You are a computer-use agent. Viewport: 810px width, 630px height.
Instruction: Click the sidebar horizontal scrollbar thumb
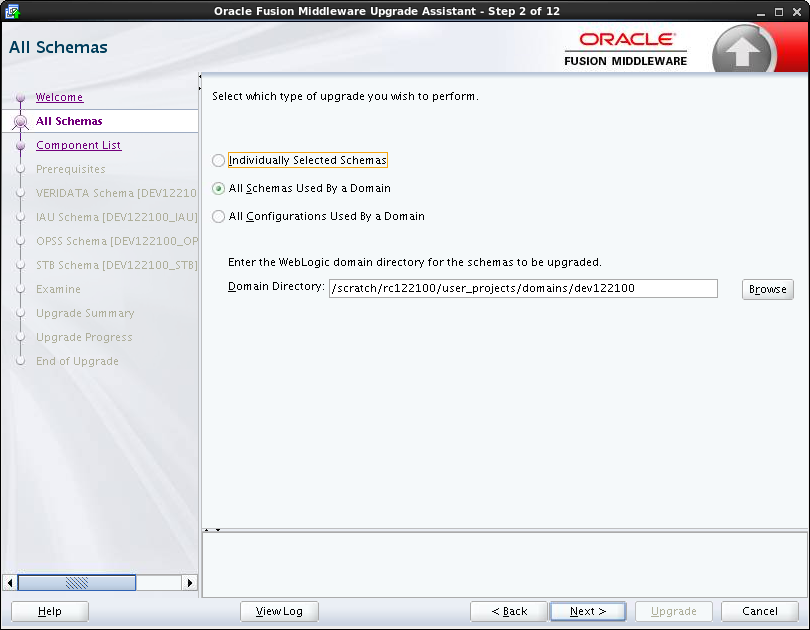[77, 582]
